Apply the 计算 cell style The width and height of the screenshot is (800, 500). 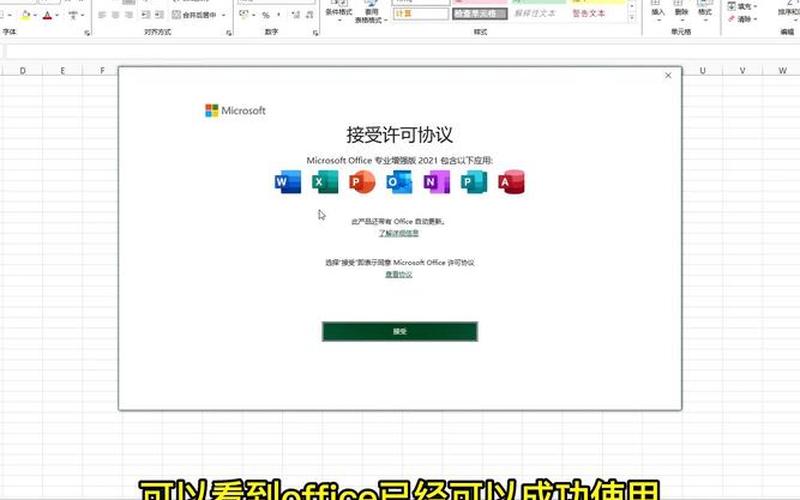click(x=420, y=13)
